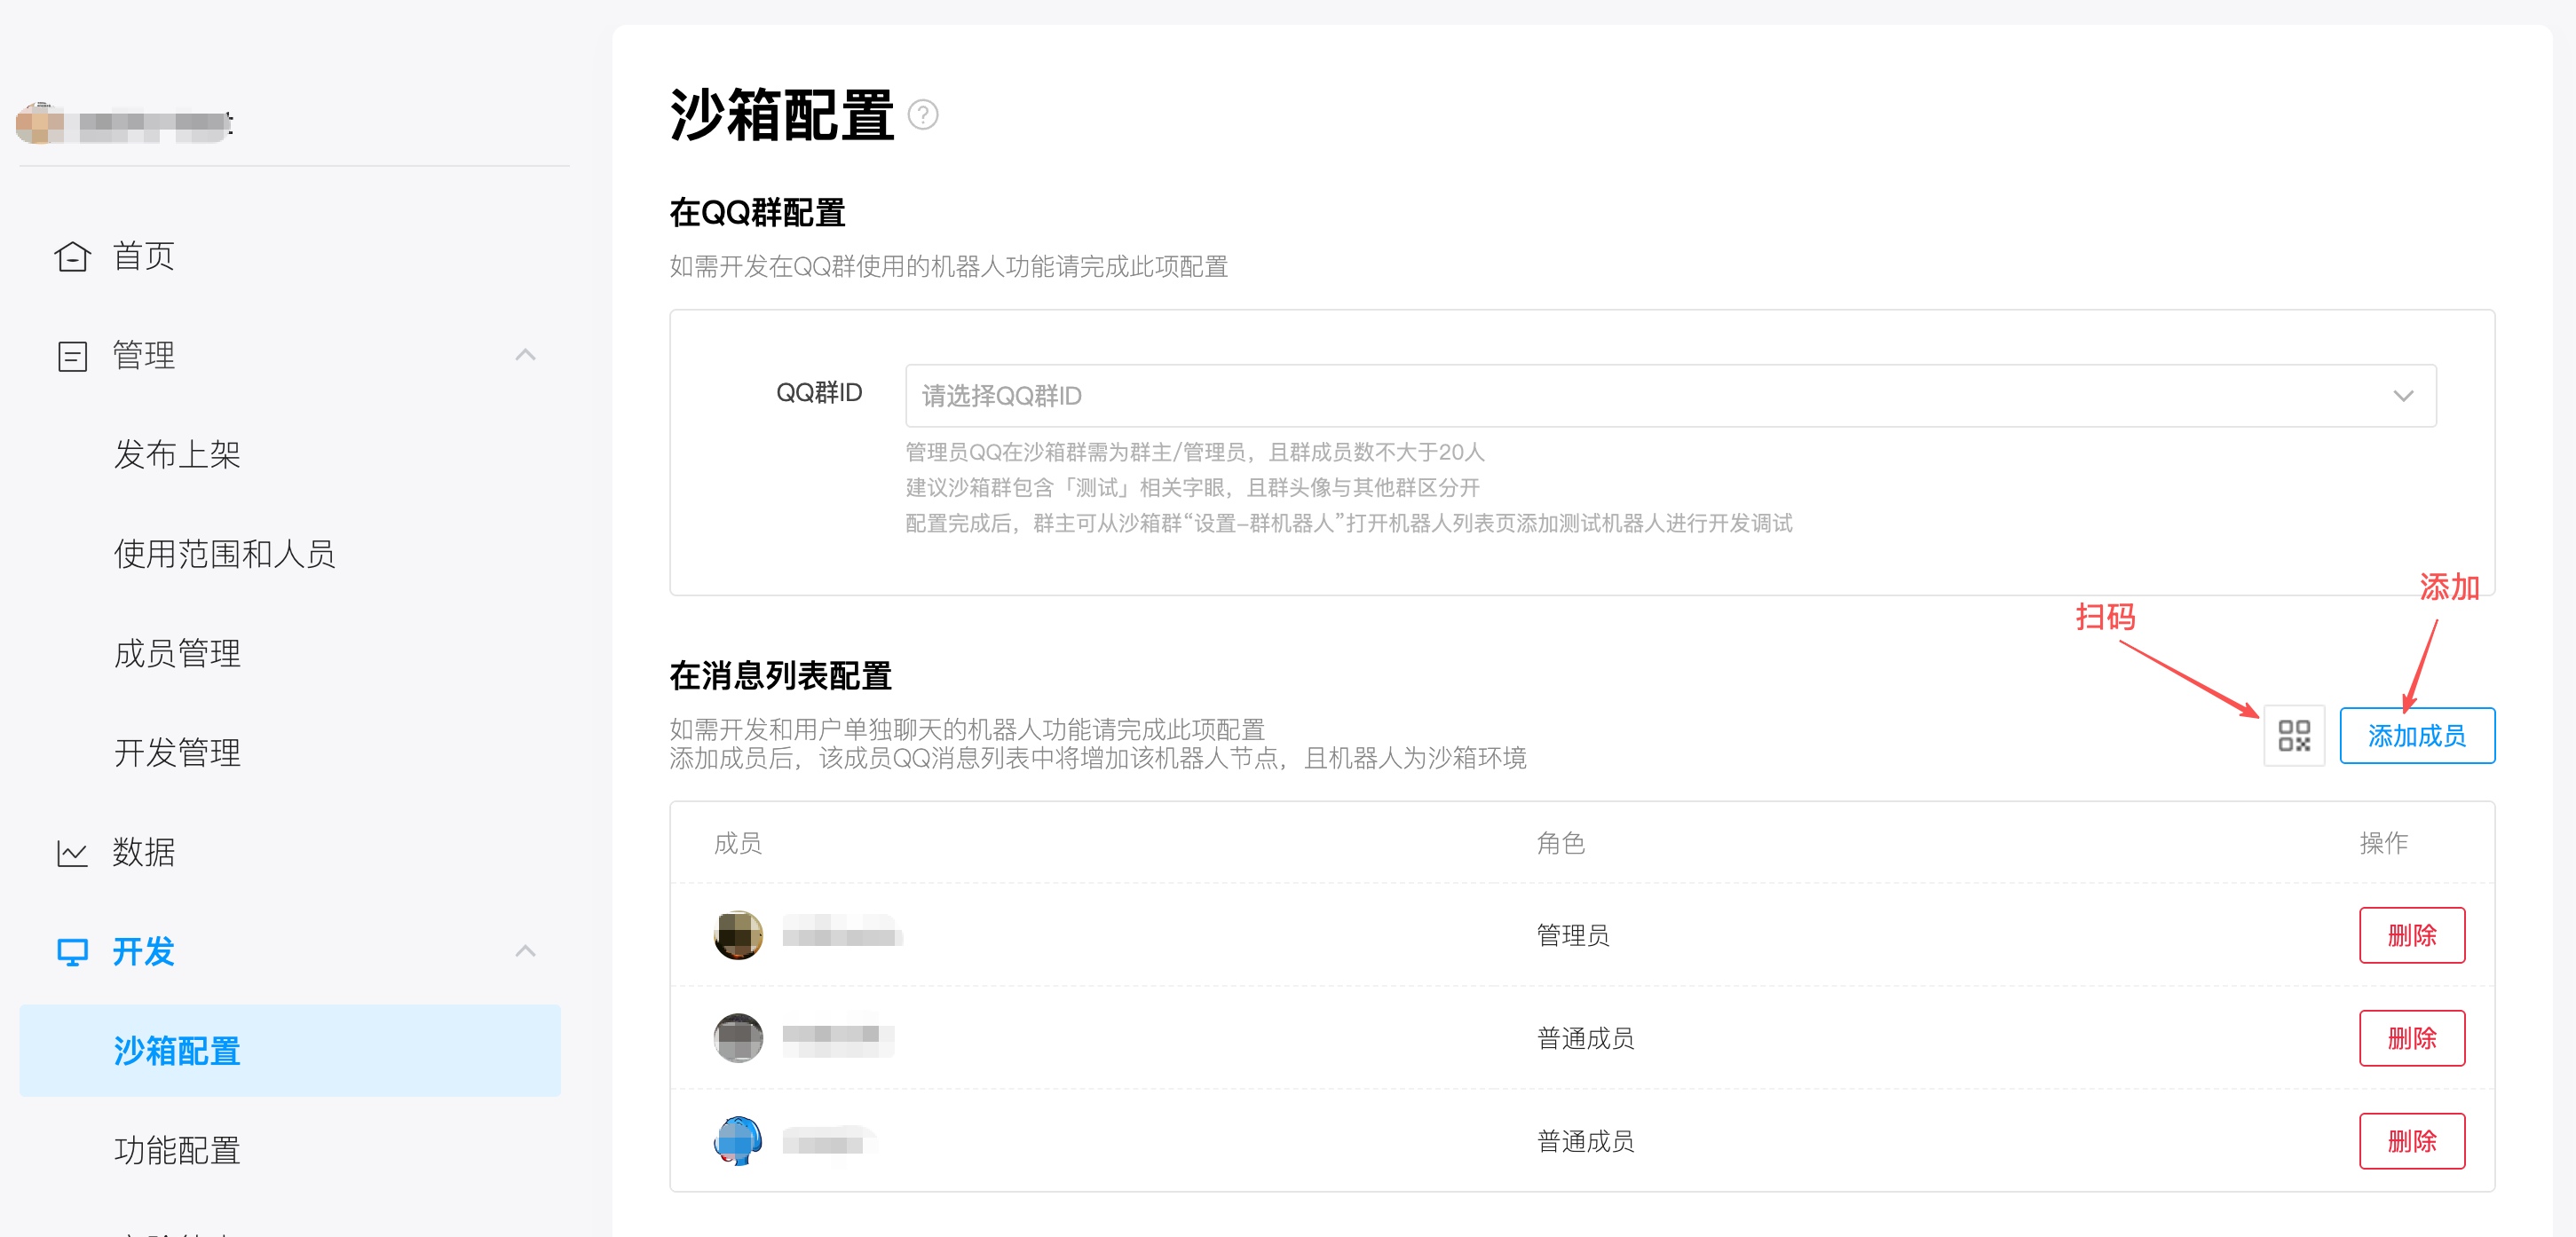The image size is (2576, 1237).
Task: Open the 使用范围和人员 page
Action: pyautogui.click(x=225, y=553)
